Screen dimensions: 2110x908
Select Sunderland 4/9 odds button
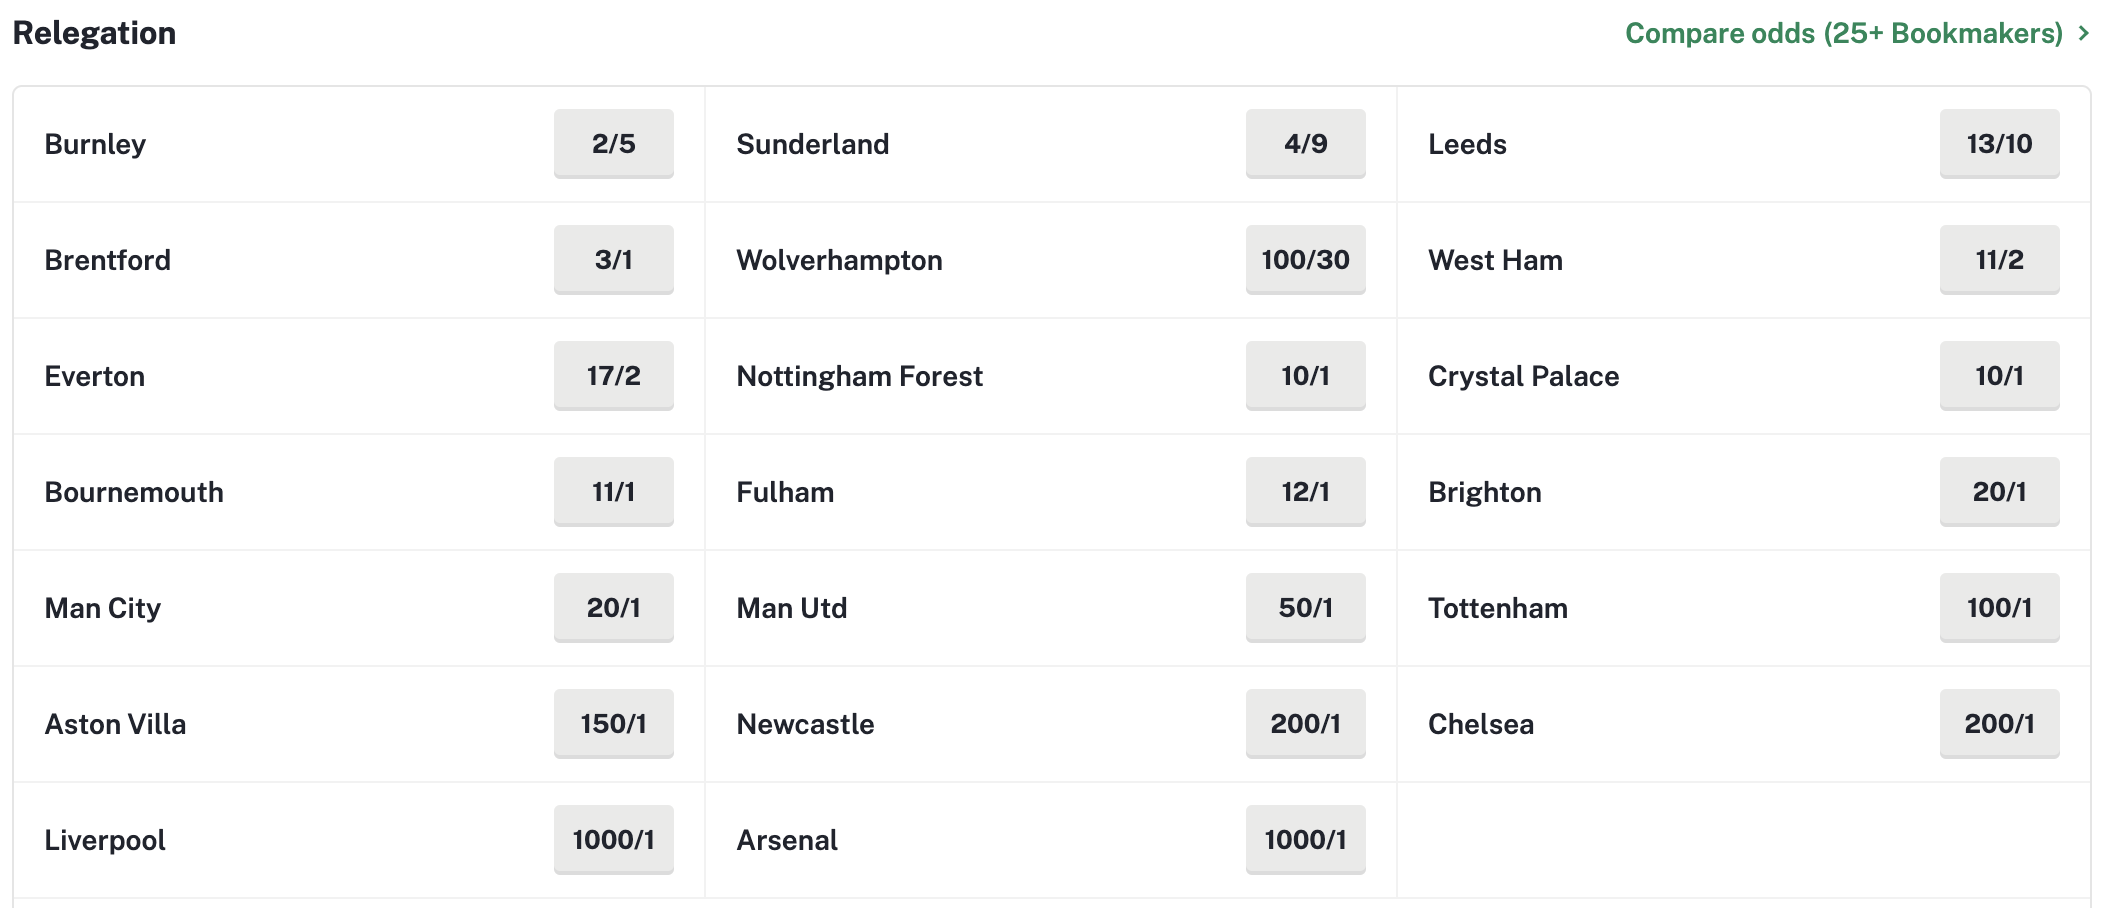1305,144
